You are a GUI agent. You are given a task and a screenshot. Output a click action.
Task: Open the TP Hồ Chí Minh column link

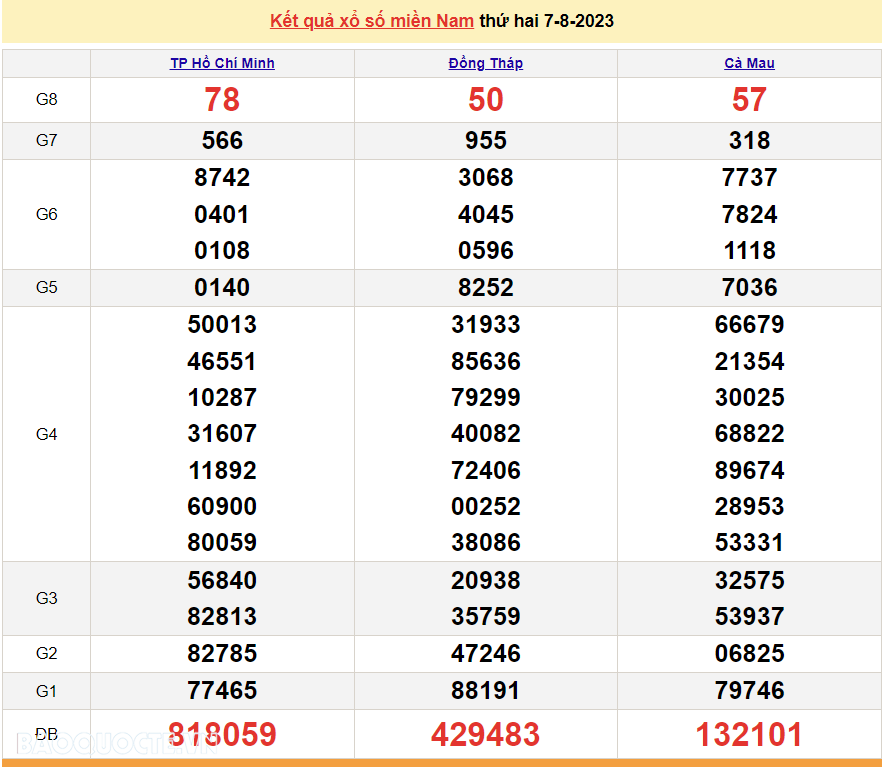click(x=222, y=63)
